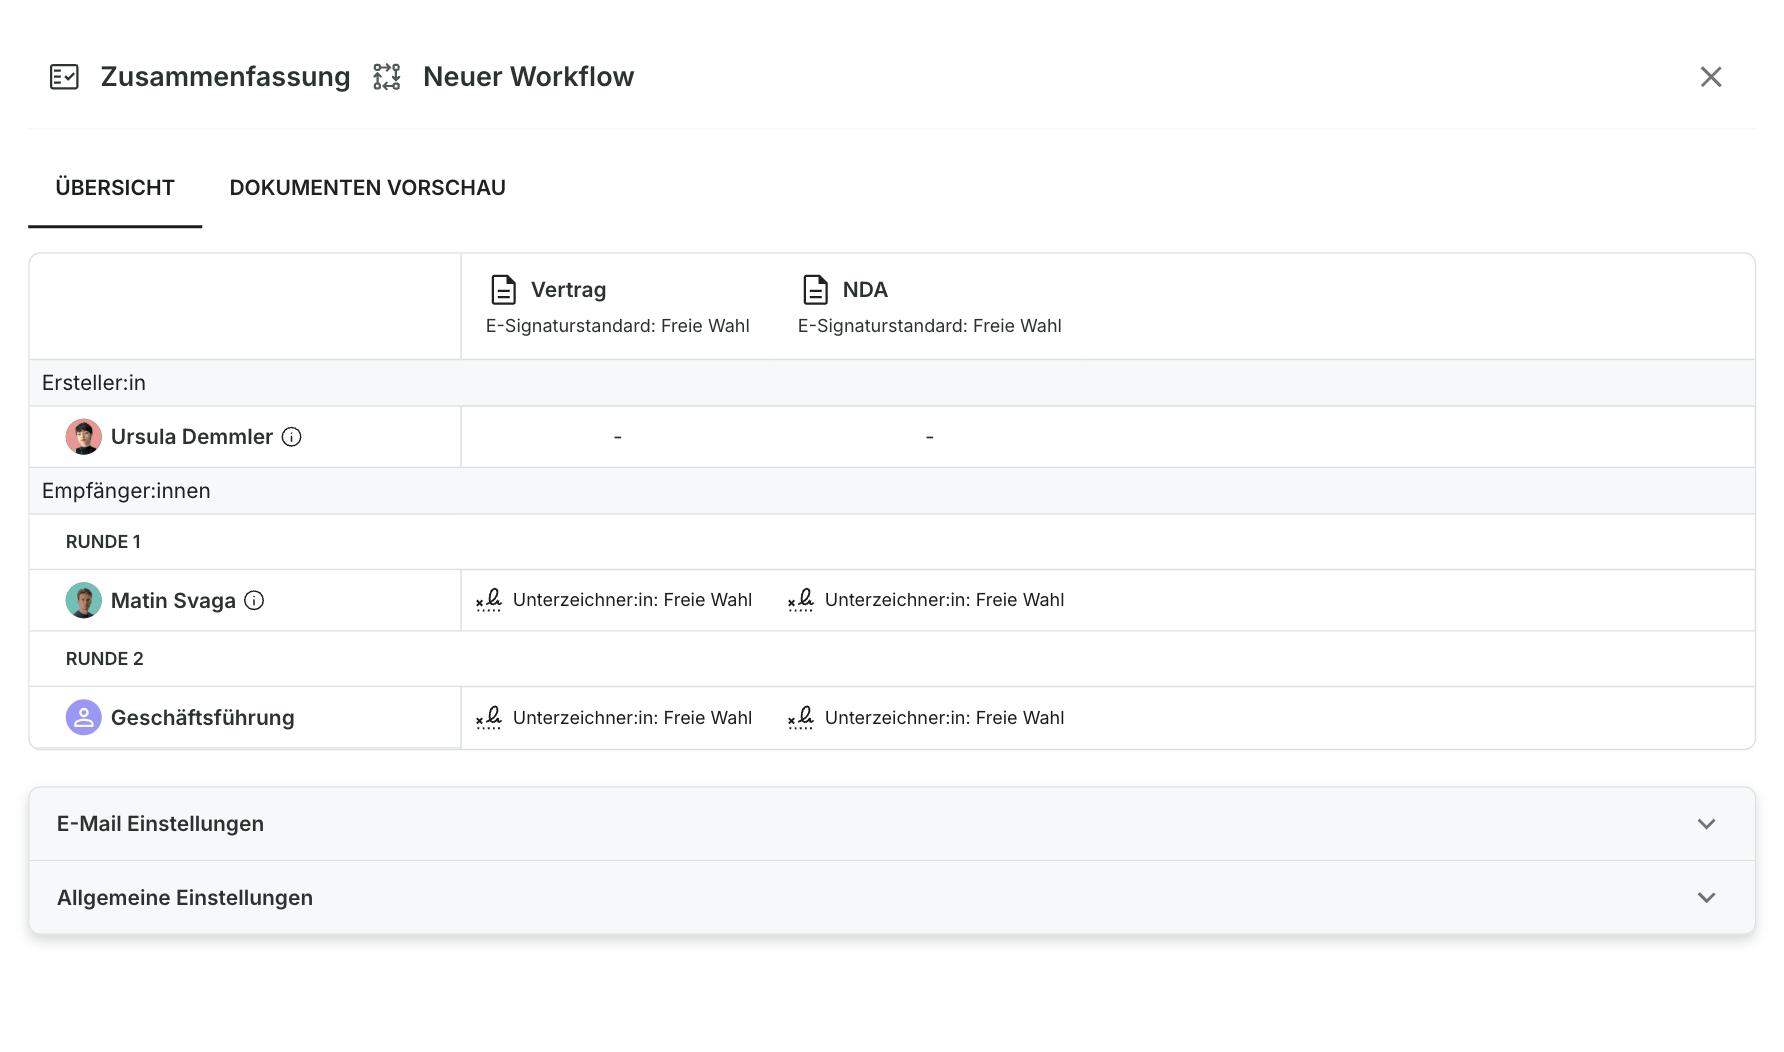Show info icon next to Matin Svaga

255,601
